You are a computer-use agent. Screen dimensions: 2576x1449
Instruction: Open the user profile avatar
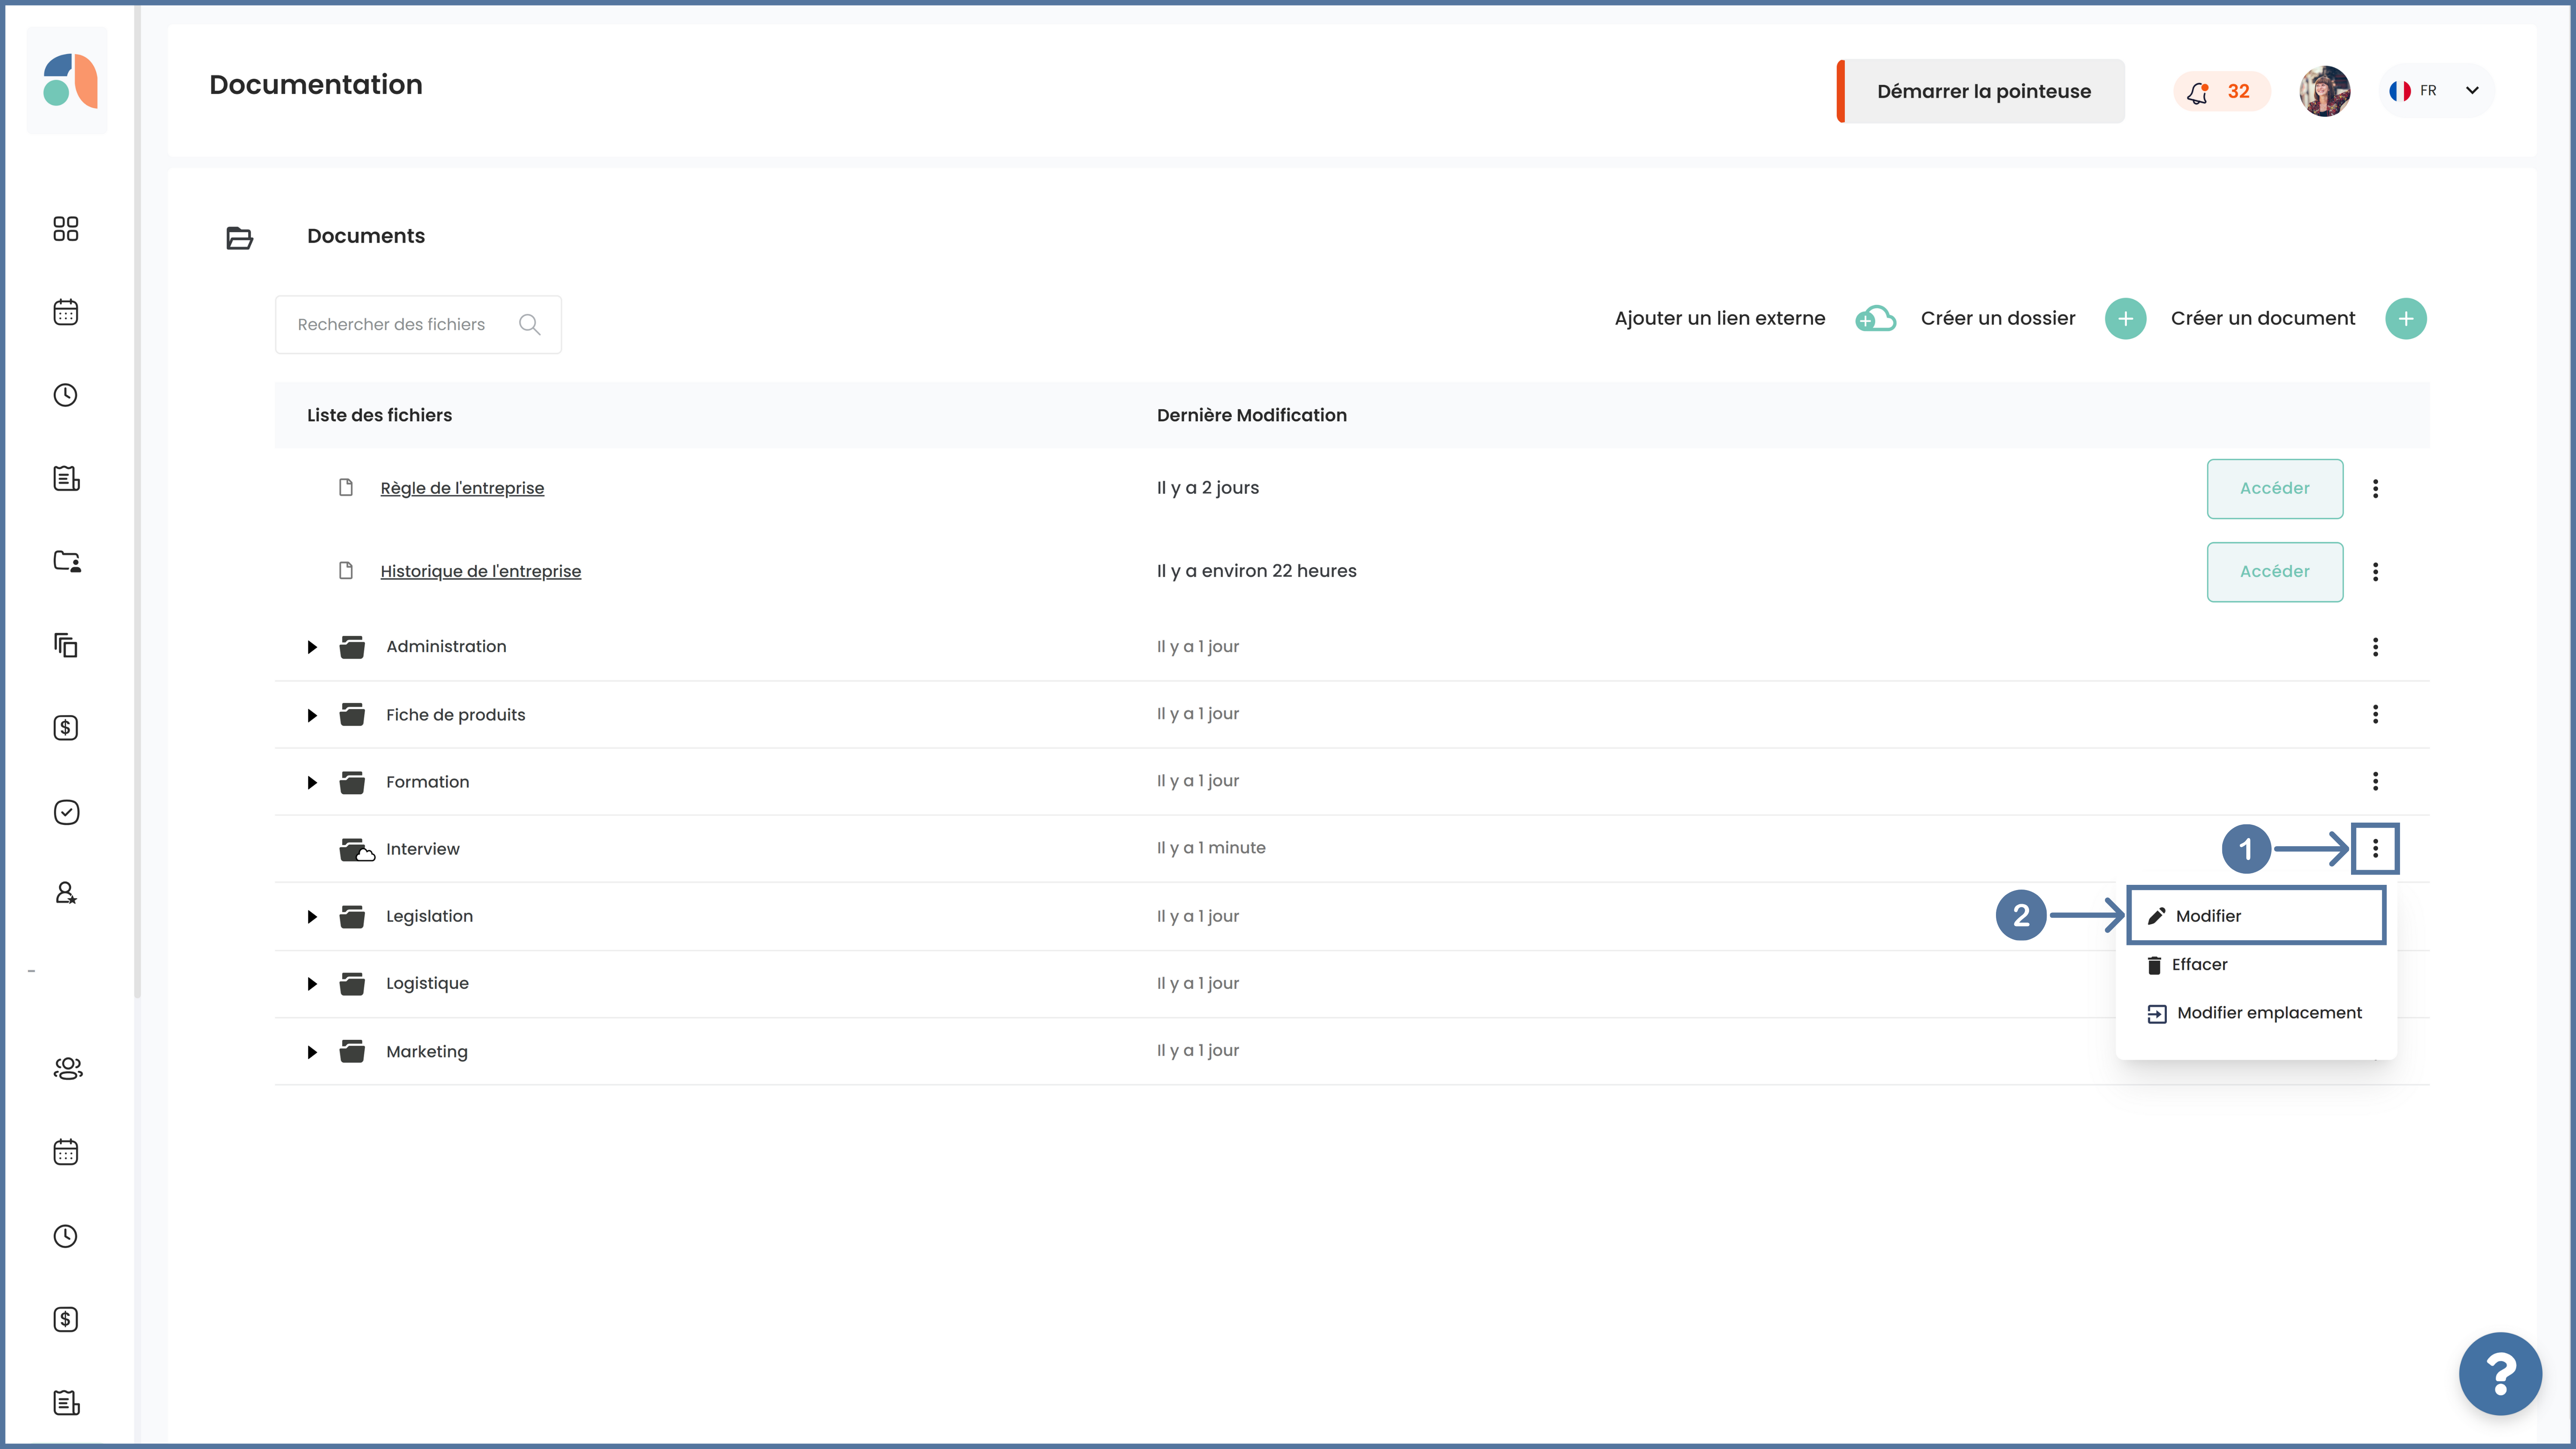(x=2324, y=91)
